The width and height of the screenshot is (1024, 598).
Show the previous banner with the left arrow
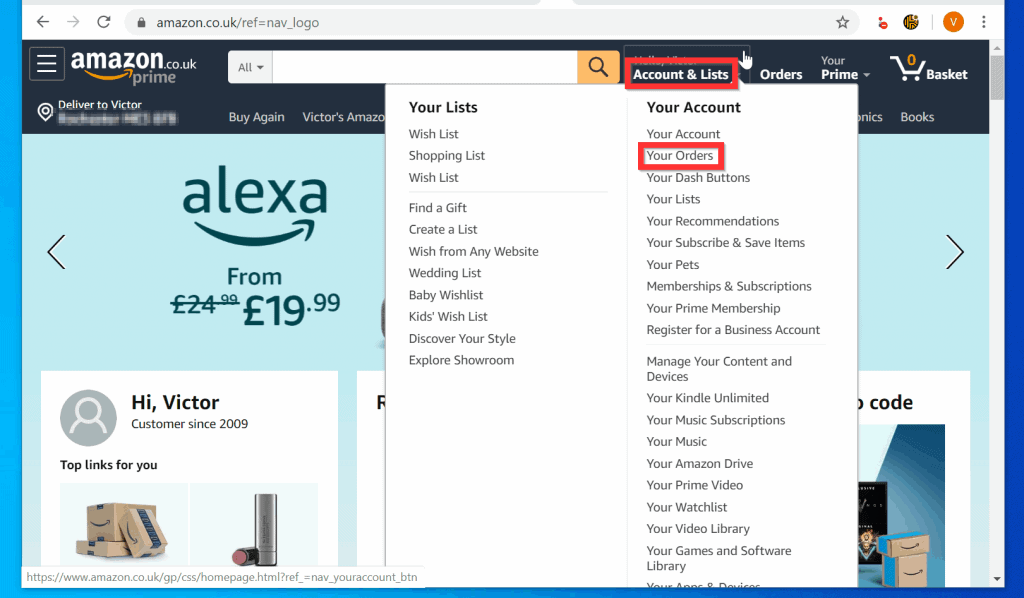[57, 252]
